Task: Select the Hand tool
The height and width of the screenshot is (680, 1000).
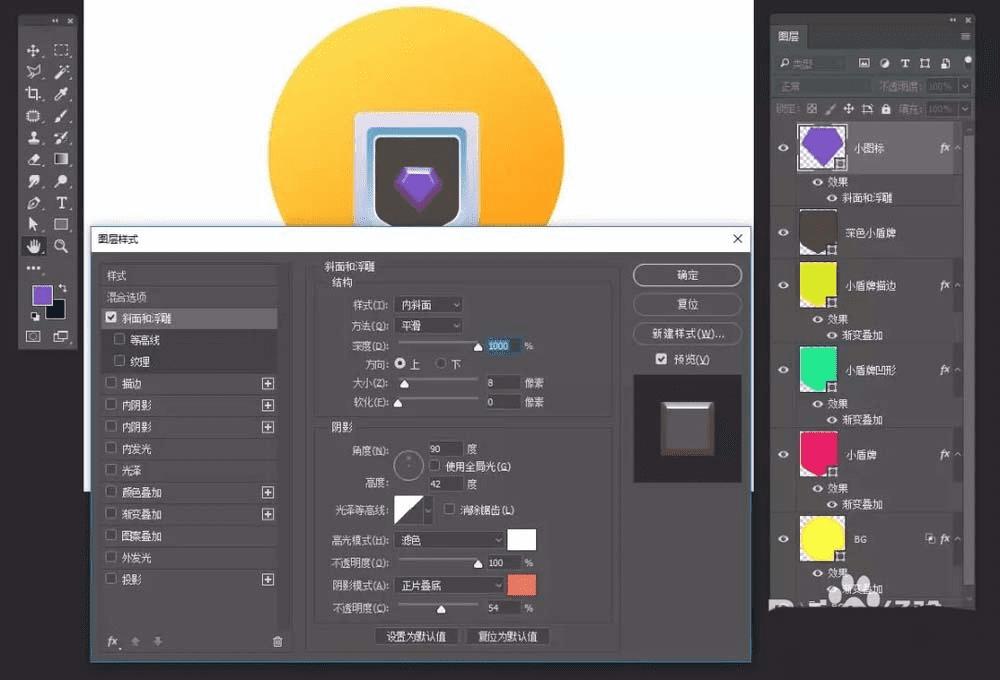Action: 33,246
